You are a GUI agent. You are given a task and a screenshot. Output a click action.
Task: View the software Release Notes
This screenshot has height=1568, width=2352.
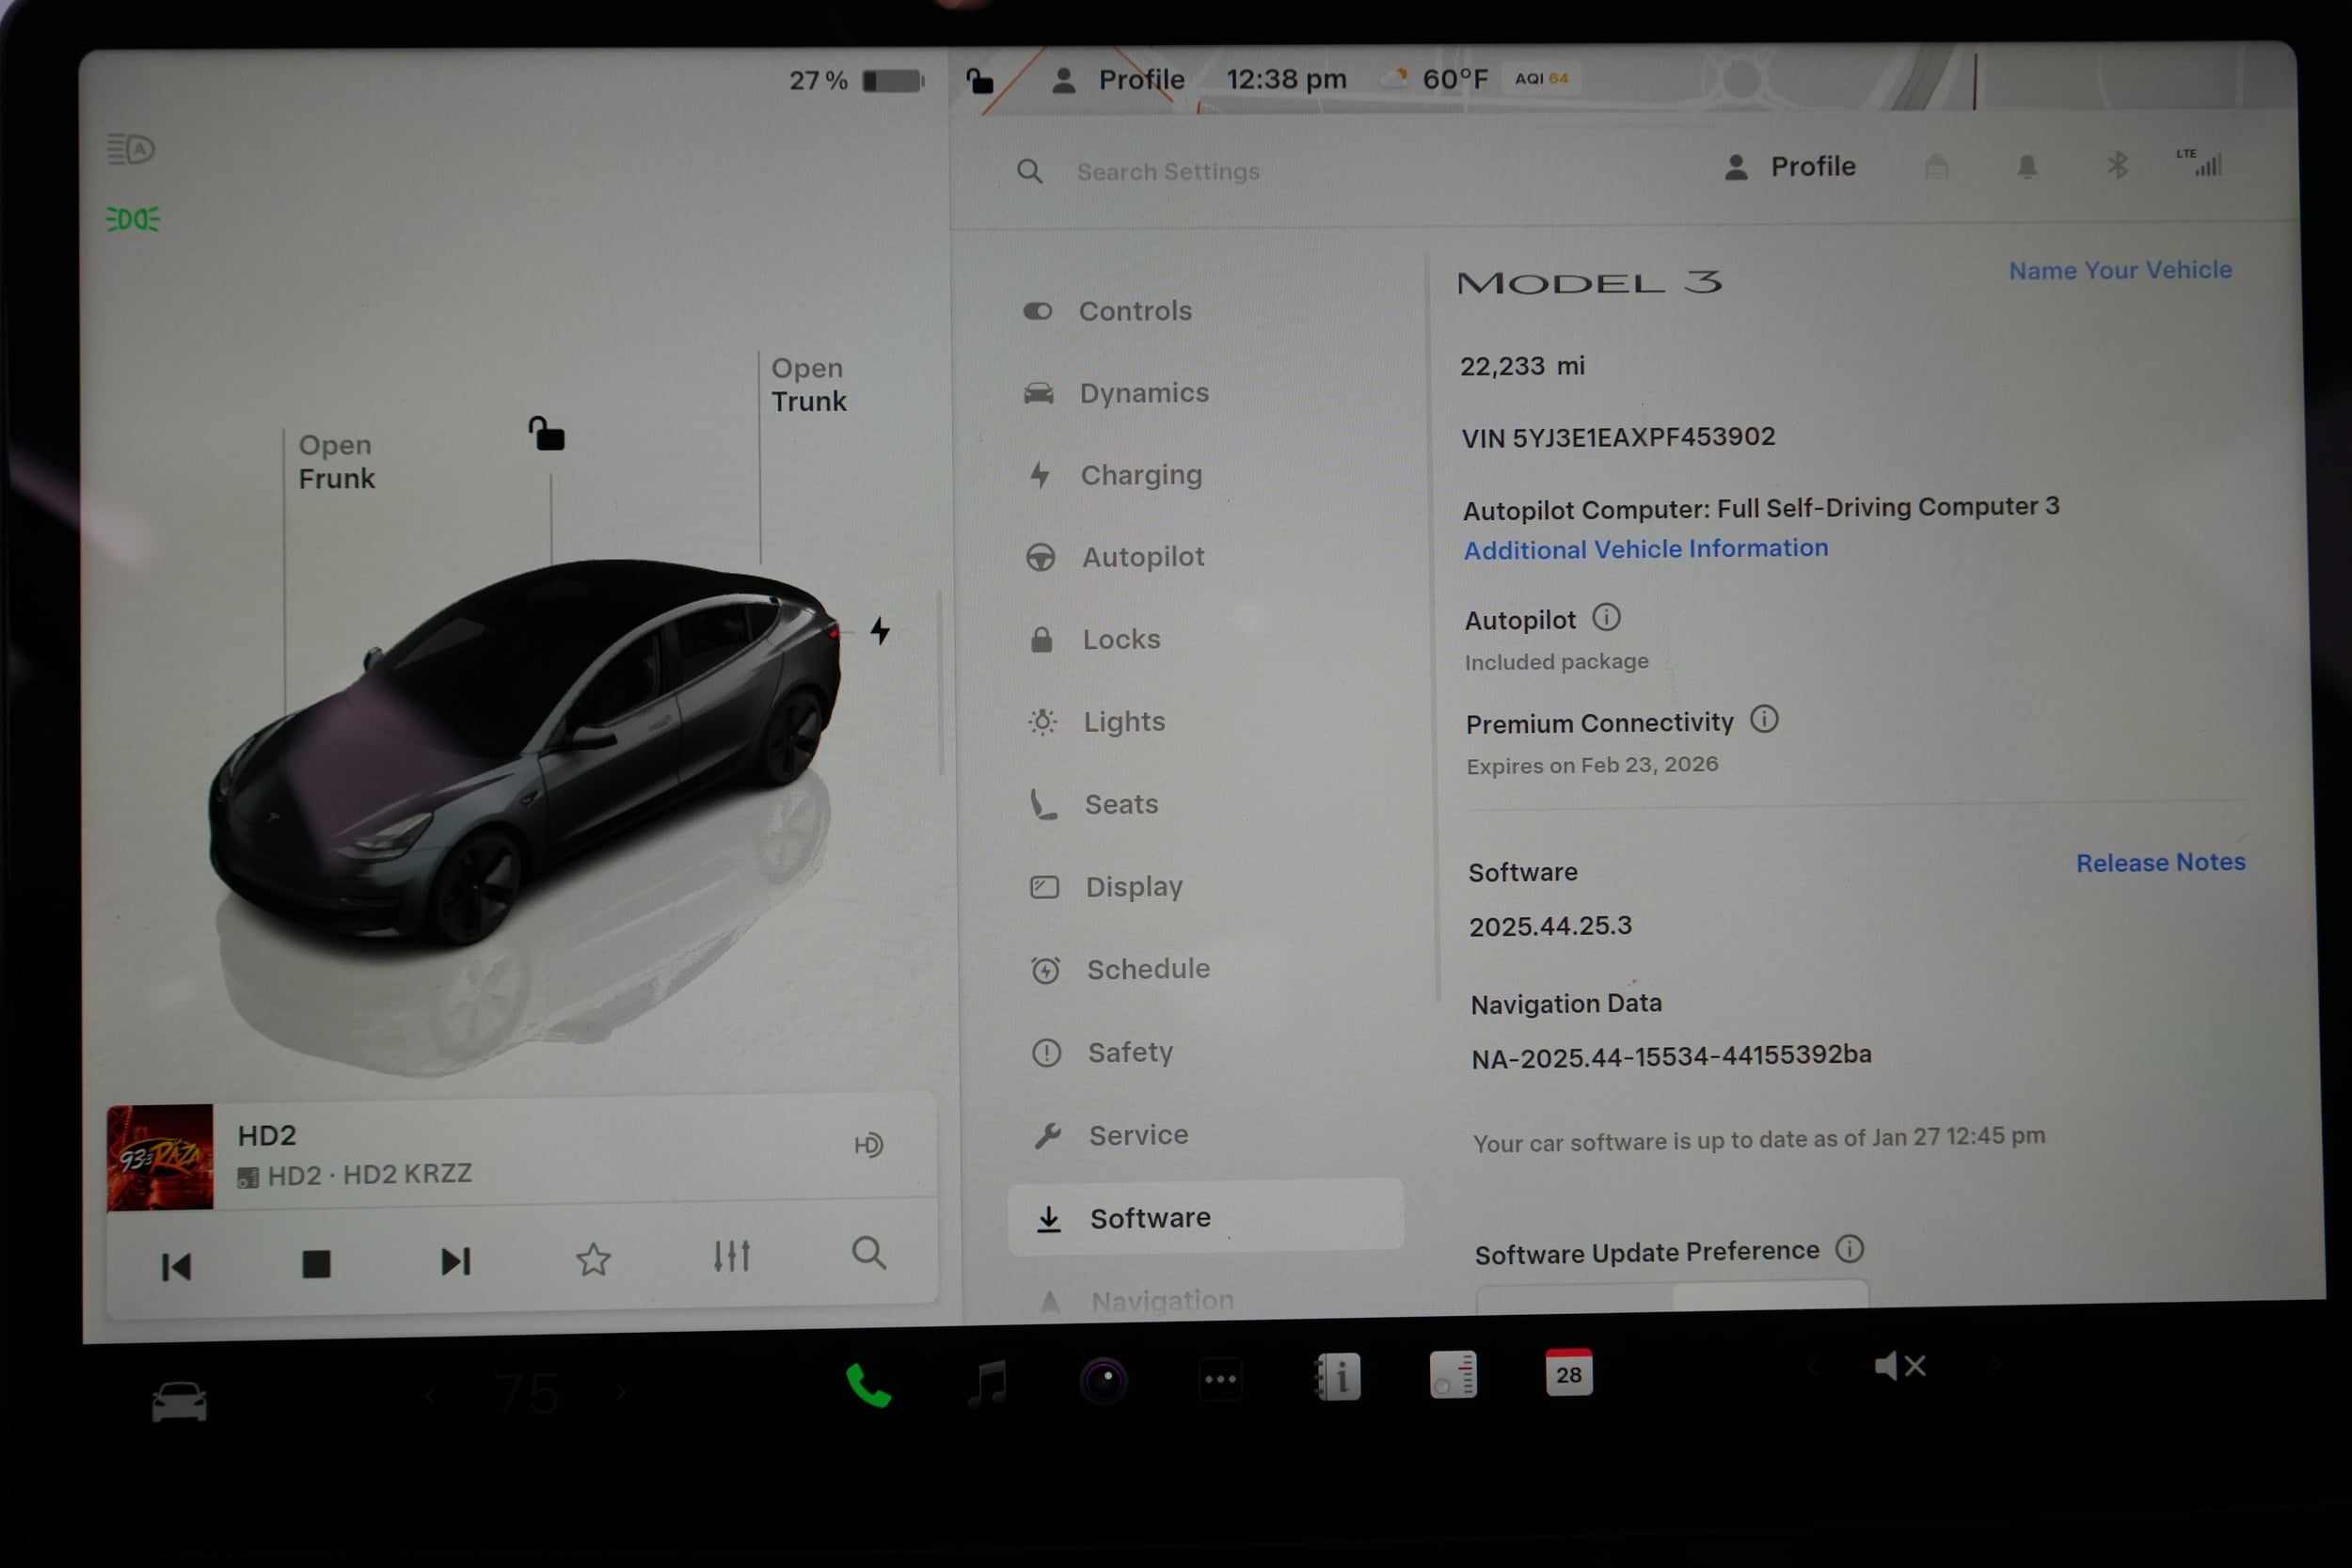tap(2160, 862)
